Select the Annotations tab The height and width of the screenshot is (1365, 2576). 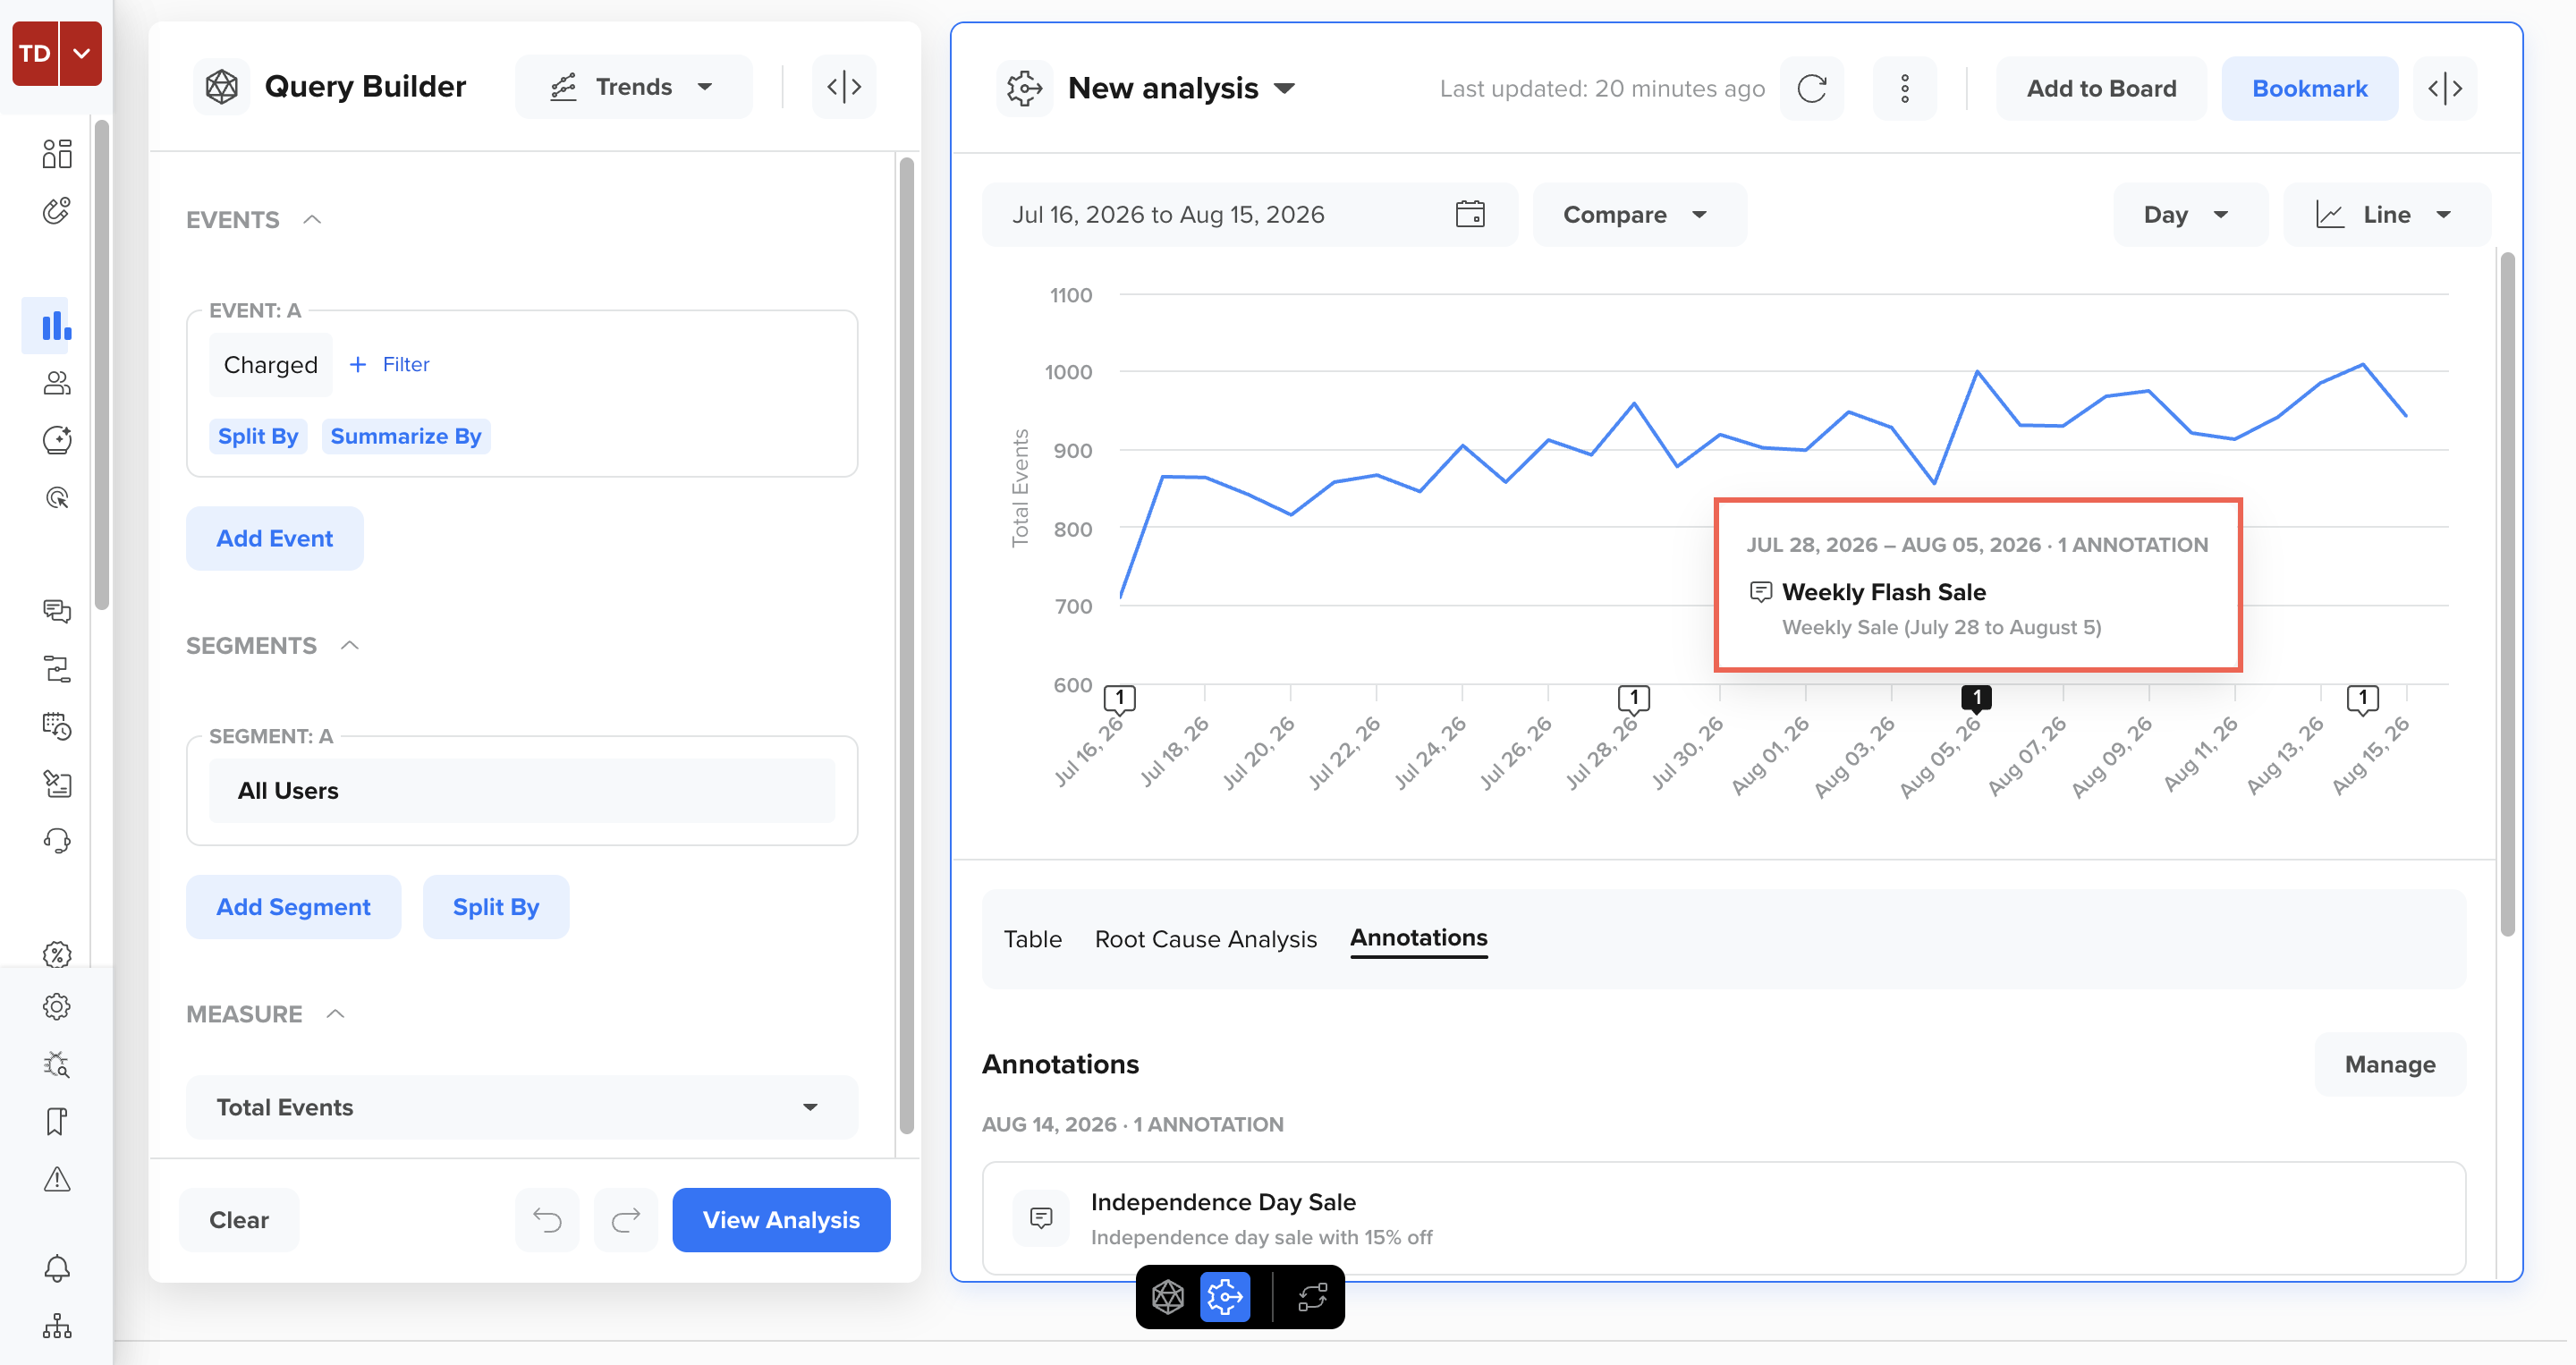tap(1418, 938)
